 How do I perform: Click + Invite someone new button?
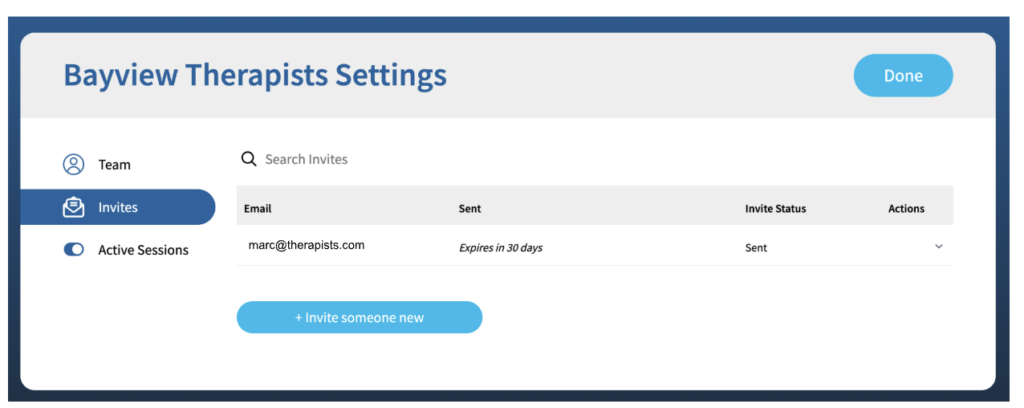click(x=359, y=317)
